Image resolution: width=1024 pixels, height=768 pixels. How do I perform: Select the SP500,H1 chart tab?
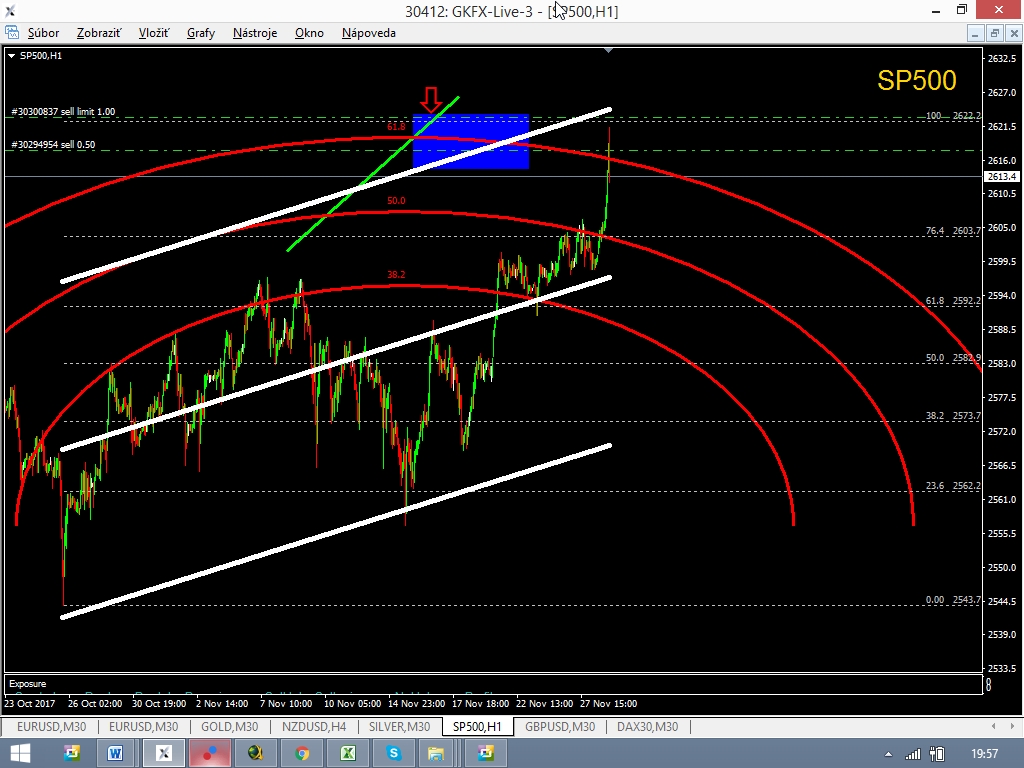tap(477, 726)
